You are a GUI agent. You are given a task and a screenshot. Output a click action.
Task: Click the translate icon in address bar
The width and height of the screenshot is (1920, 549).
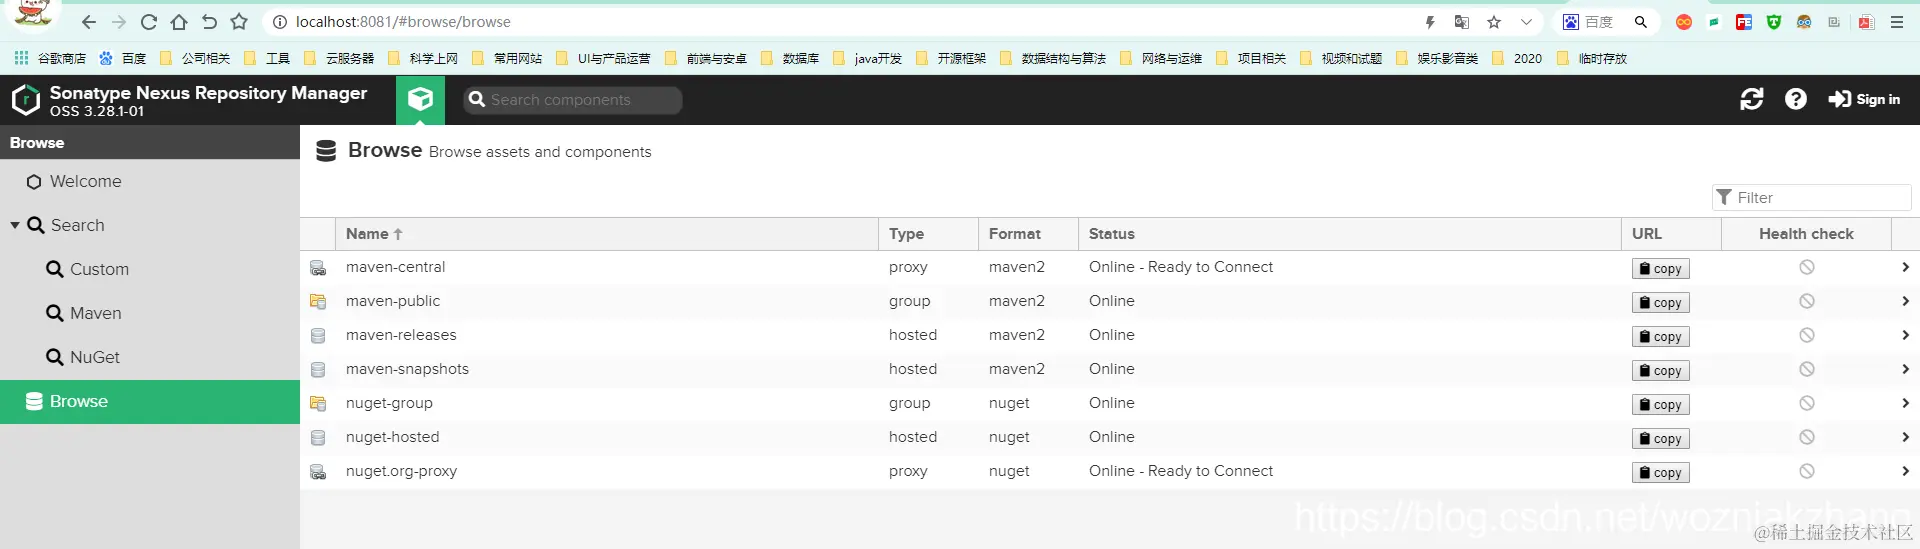1462,22
